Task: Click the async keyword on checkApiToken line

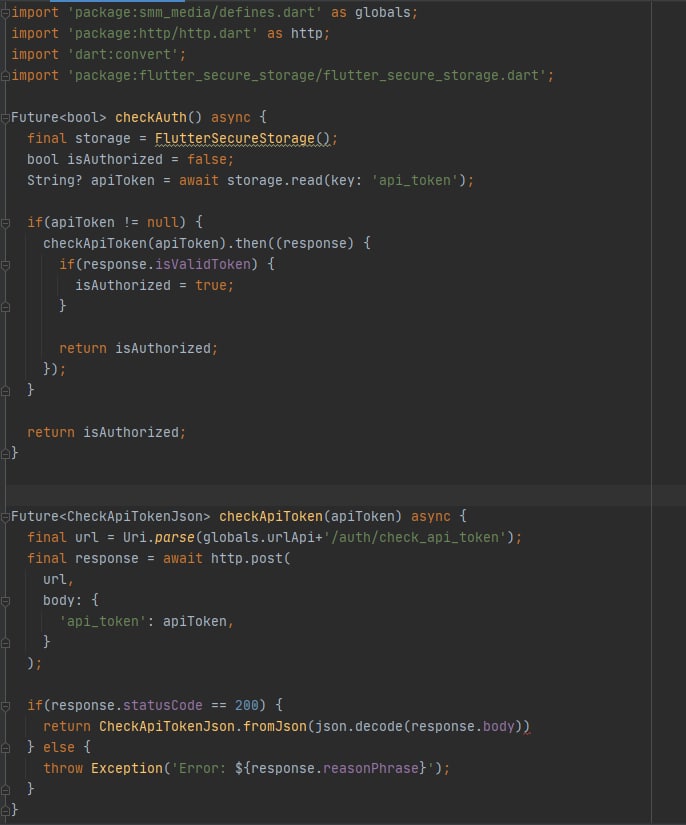Action: point(430,516)
